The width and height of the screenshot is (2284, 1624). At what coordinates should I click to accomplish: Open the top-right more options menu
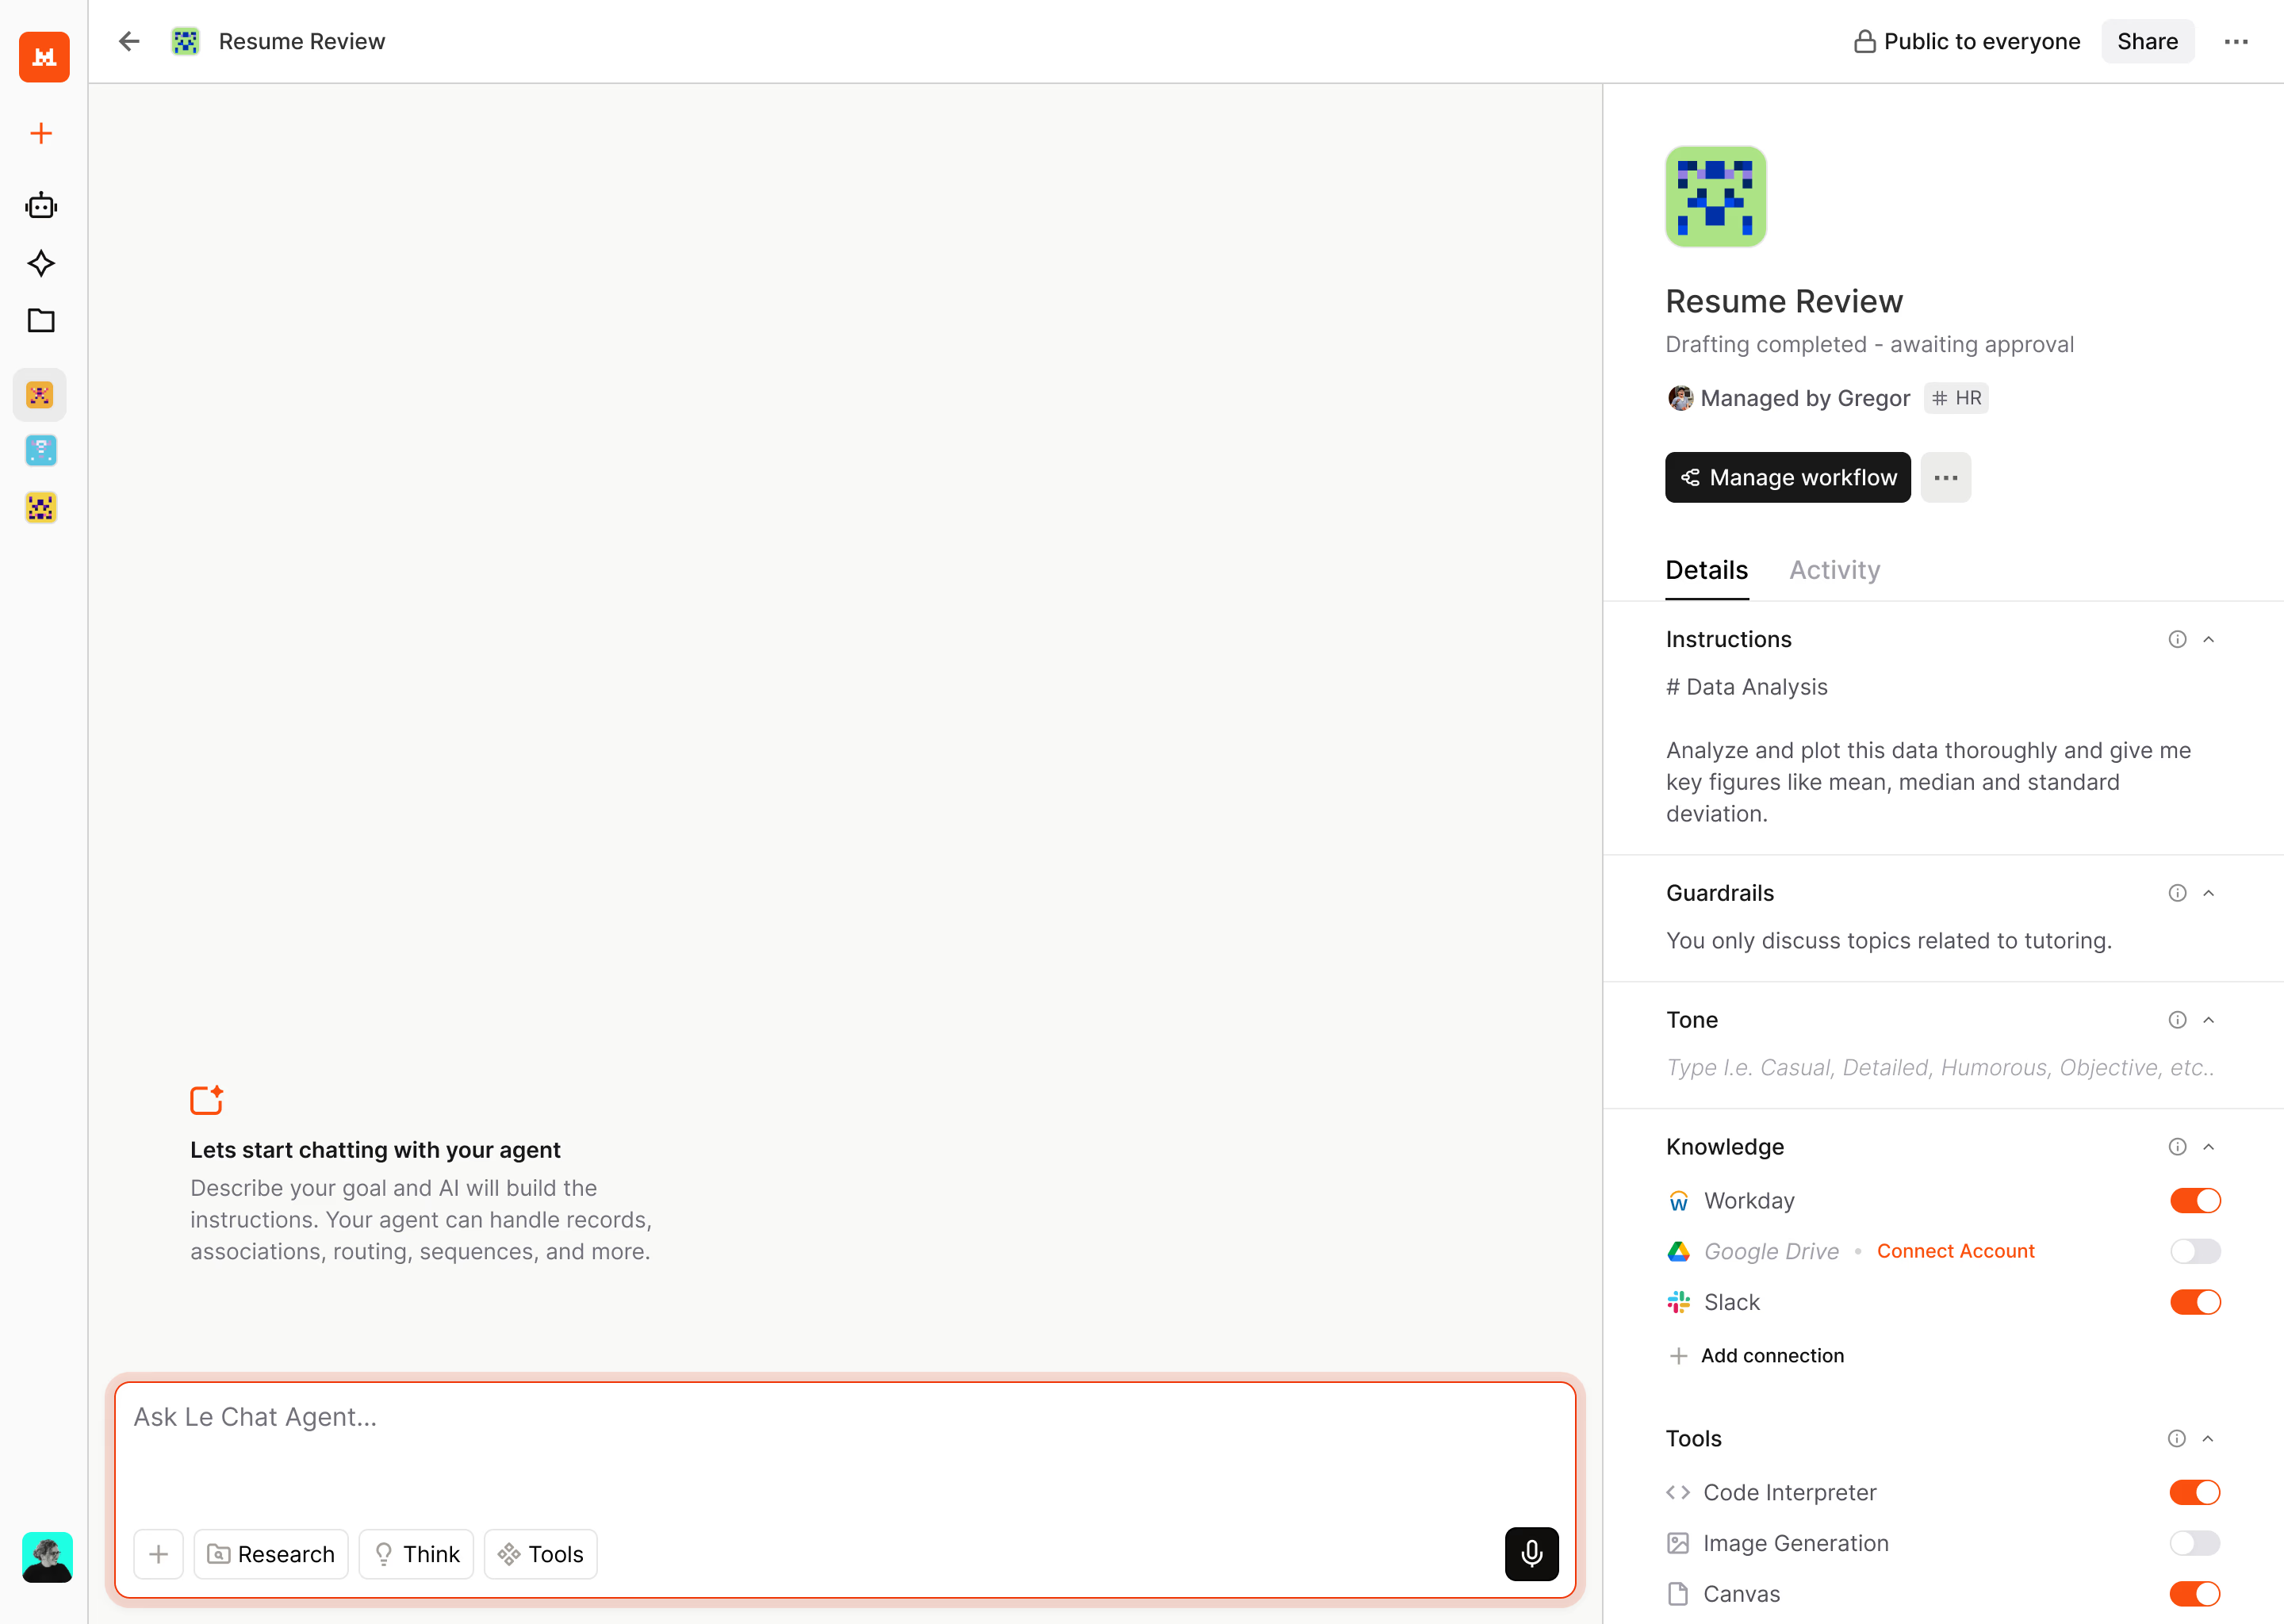(2236, 41)
